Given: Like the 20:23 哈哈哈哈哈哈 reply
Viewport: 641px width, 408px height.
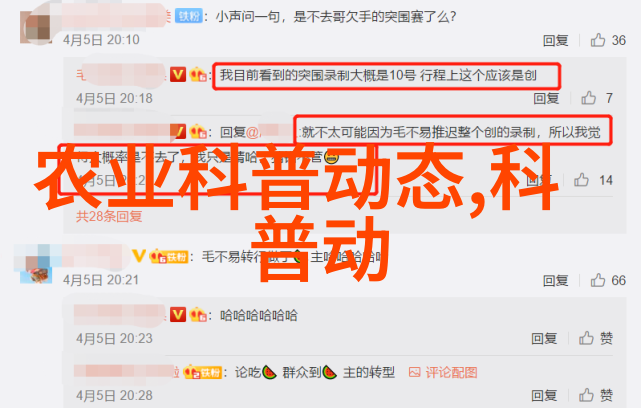Looking at the screenshot, I should coord(596,338).
